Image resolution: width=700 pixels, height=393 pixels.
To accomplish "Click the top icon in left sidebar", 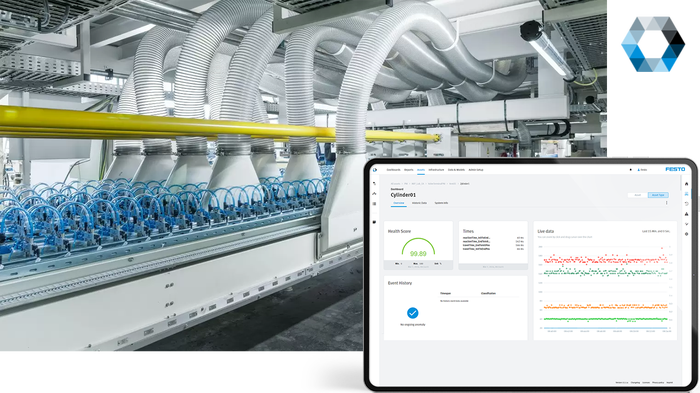I will pyautogui.click(x=375, y=184).
